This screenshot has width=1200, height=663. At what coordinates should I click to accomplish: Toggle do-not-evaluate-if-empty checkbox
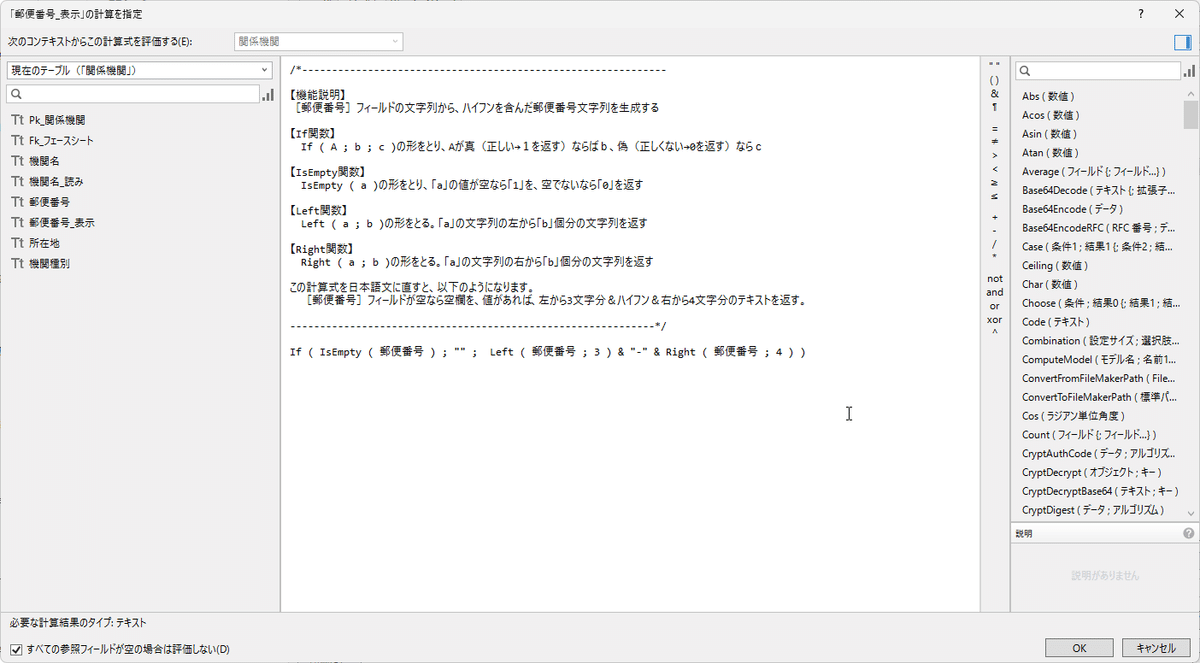point(15,649)
